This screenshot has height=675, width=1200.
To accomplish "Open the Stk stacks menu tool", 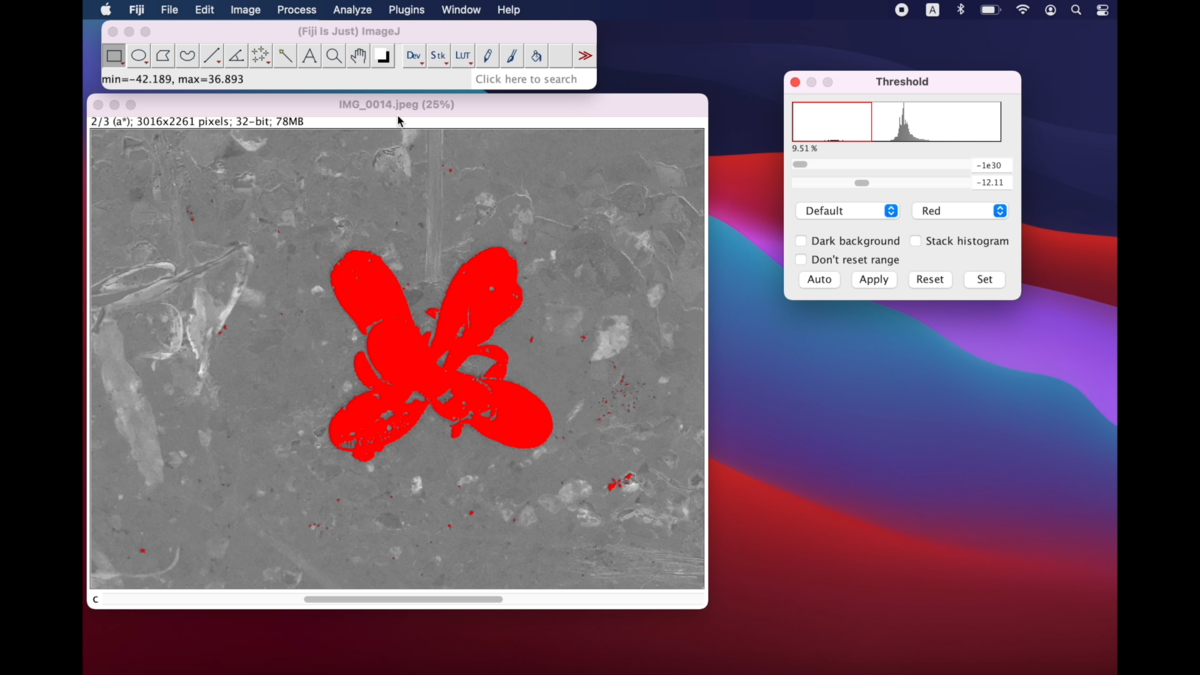I will 438,56.
